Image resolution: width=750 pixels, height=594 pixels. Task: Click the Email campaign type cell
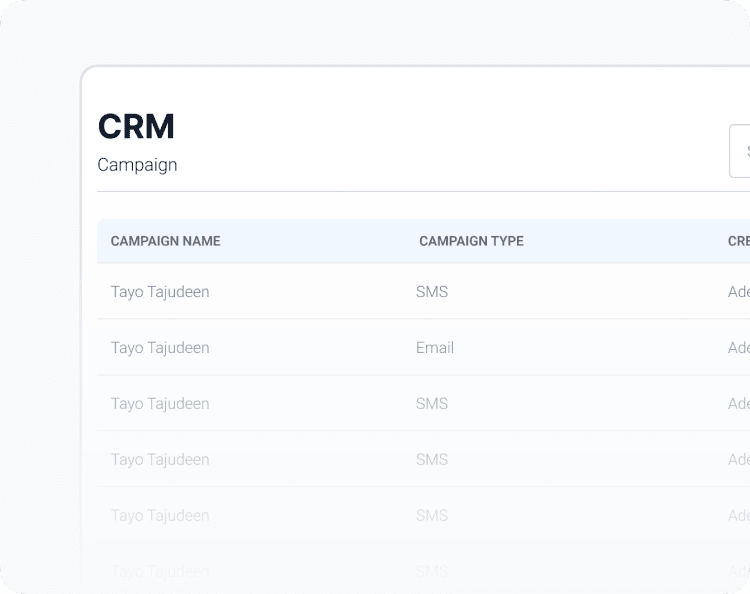(x=435, y=348)
